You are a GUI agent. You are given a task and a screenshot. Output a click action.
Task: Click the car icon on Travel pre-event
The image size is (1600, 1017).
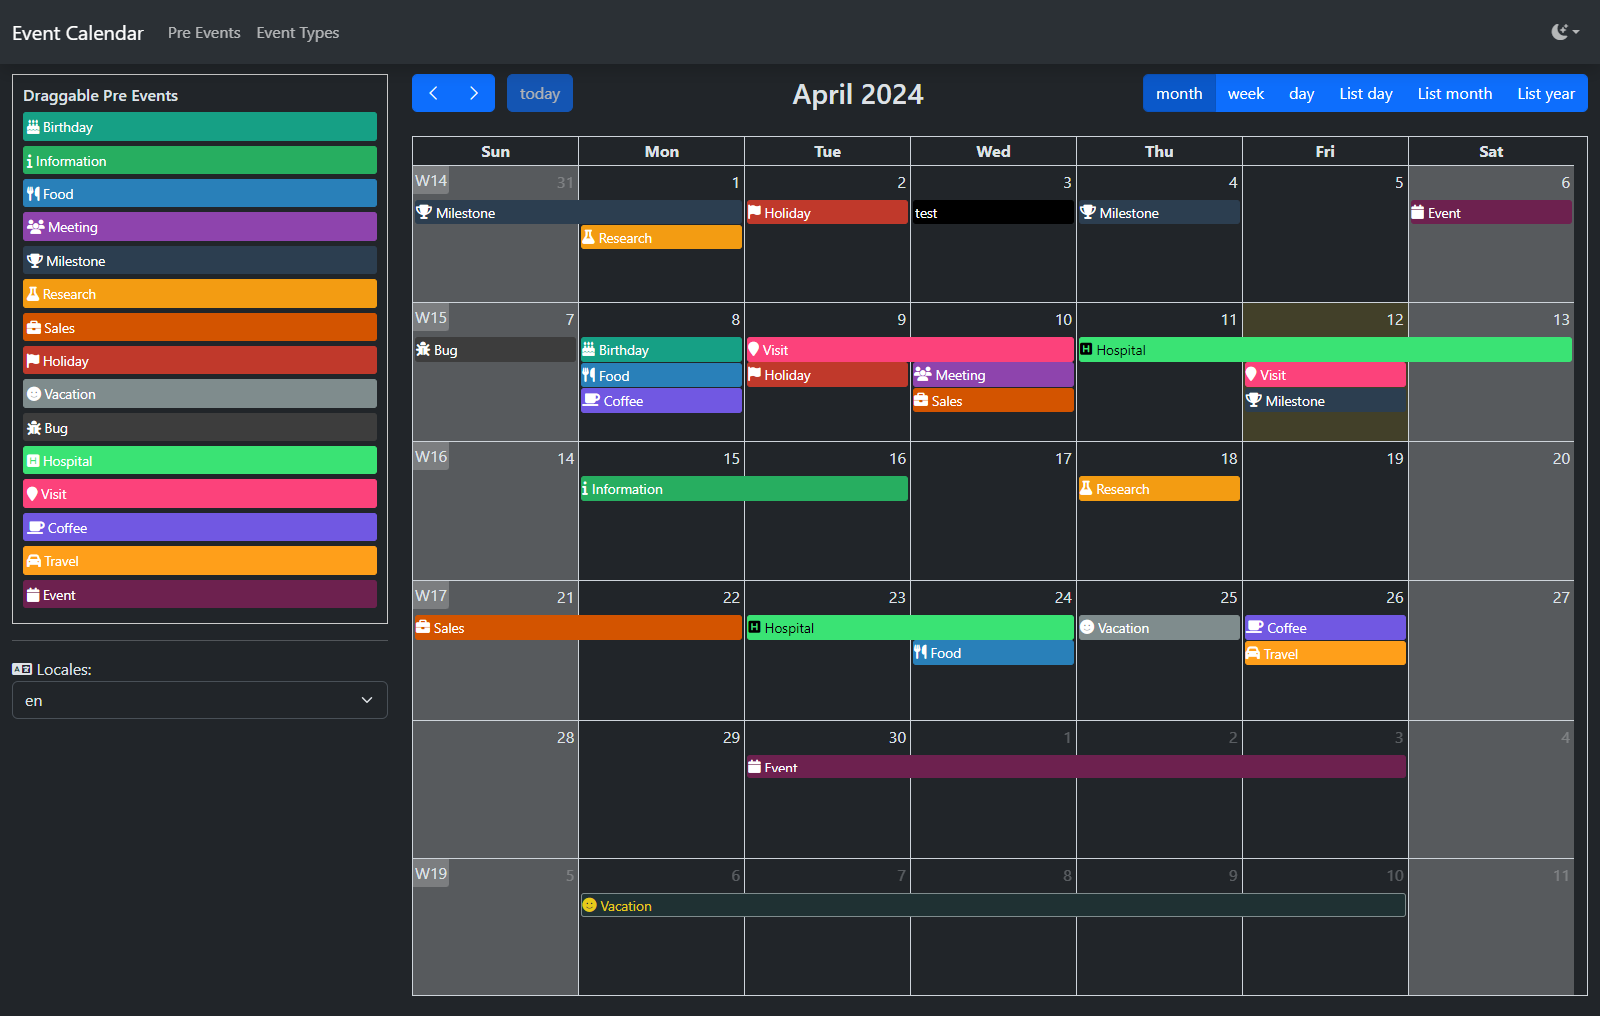coord(34,561)
